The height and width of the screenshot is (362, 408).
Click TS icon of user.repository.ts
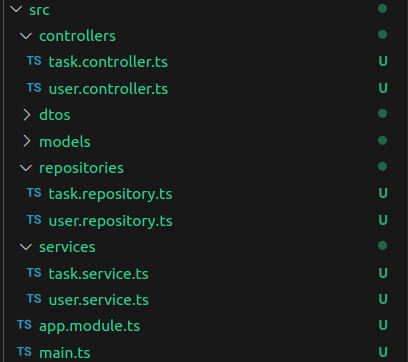[x=34, y=220]
